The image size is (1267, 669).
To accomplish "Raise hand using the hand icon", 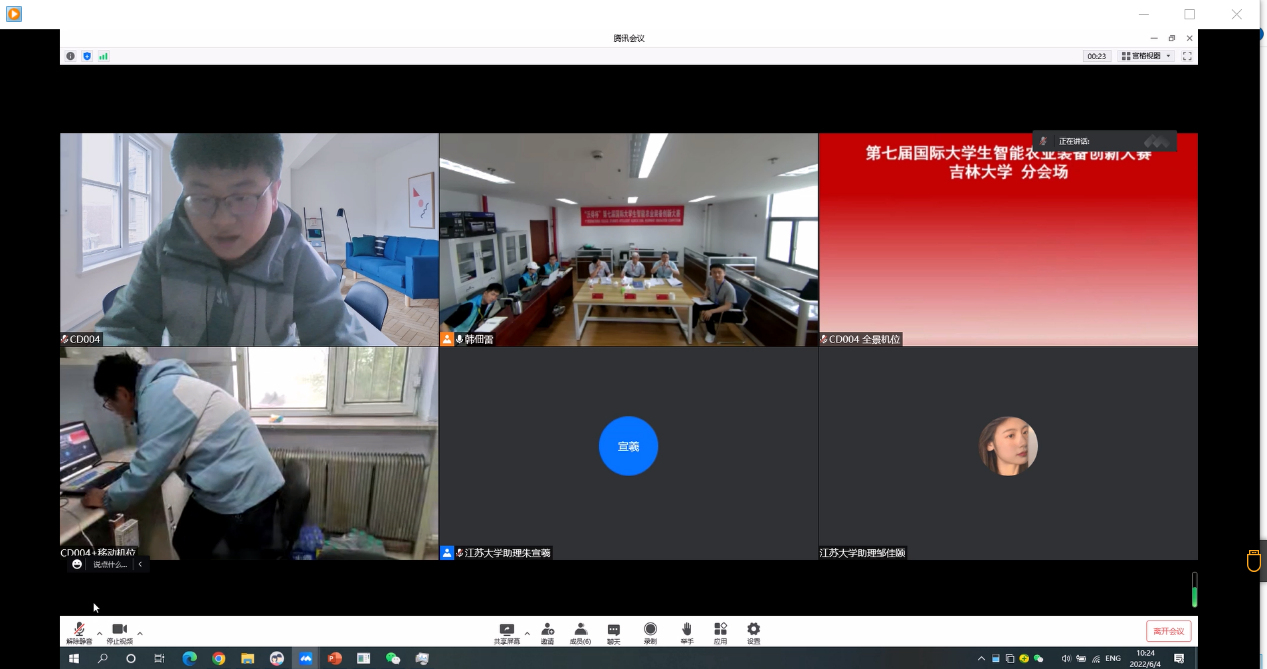I will click(x=686, y=630).
